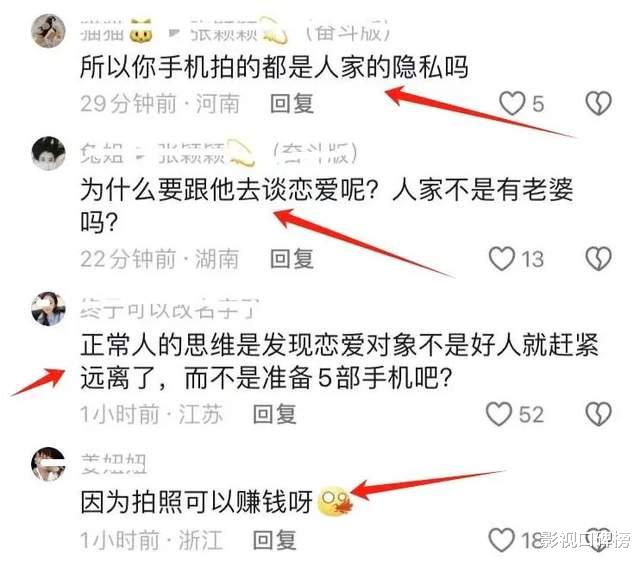
Task: Click 回复 under the 22分钟前 湖南 comment
Action: point(292,259)
